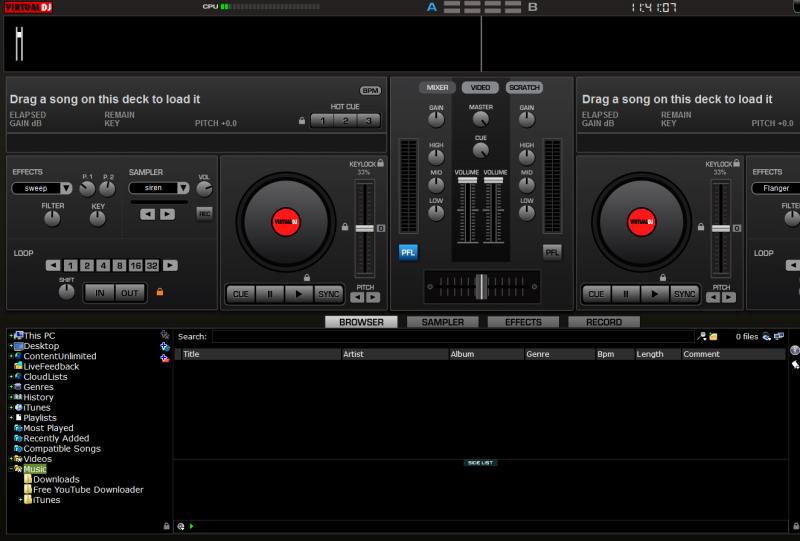Viewport: 800px width, 541px height.
Task: Nudge right deck pitch up arrow
Action: pos(729,298)
